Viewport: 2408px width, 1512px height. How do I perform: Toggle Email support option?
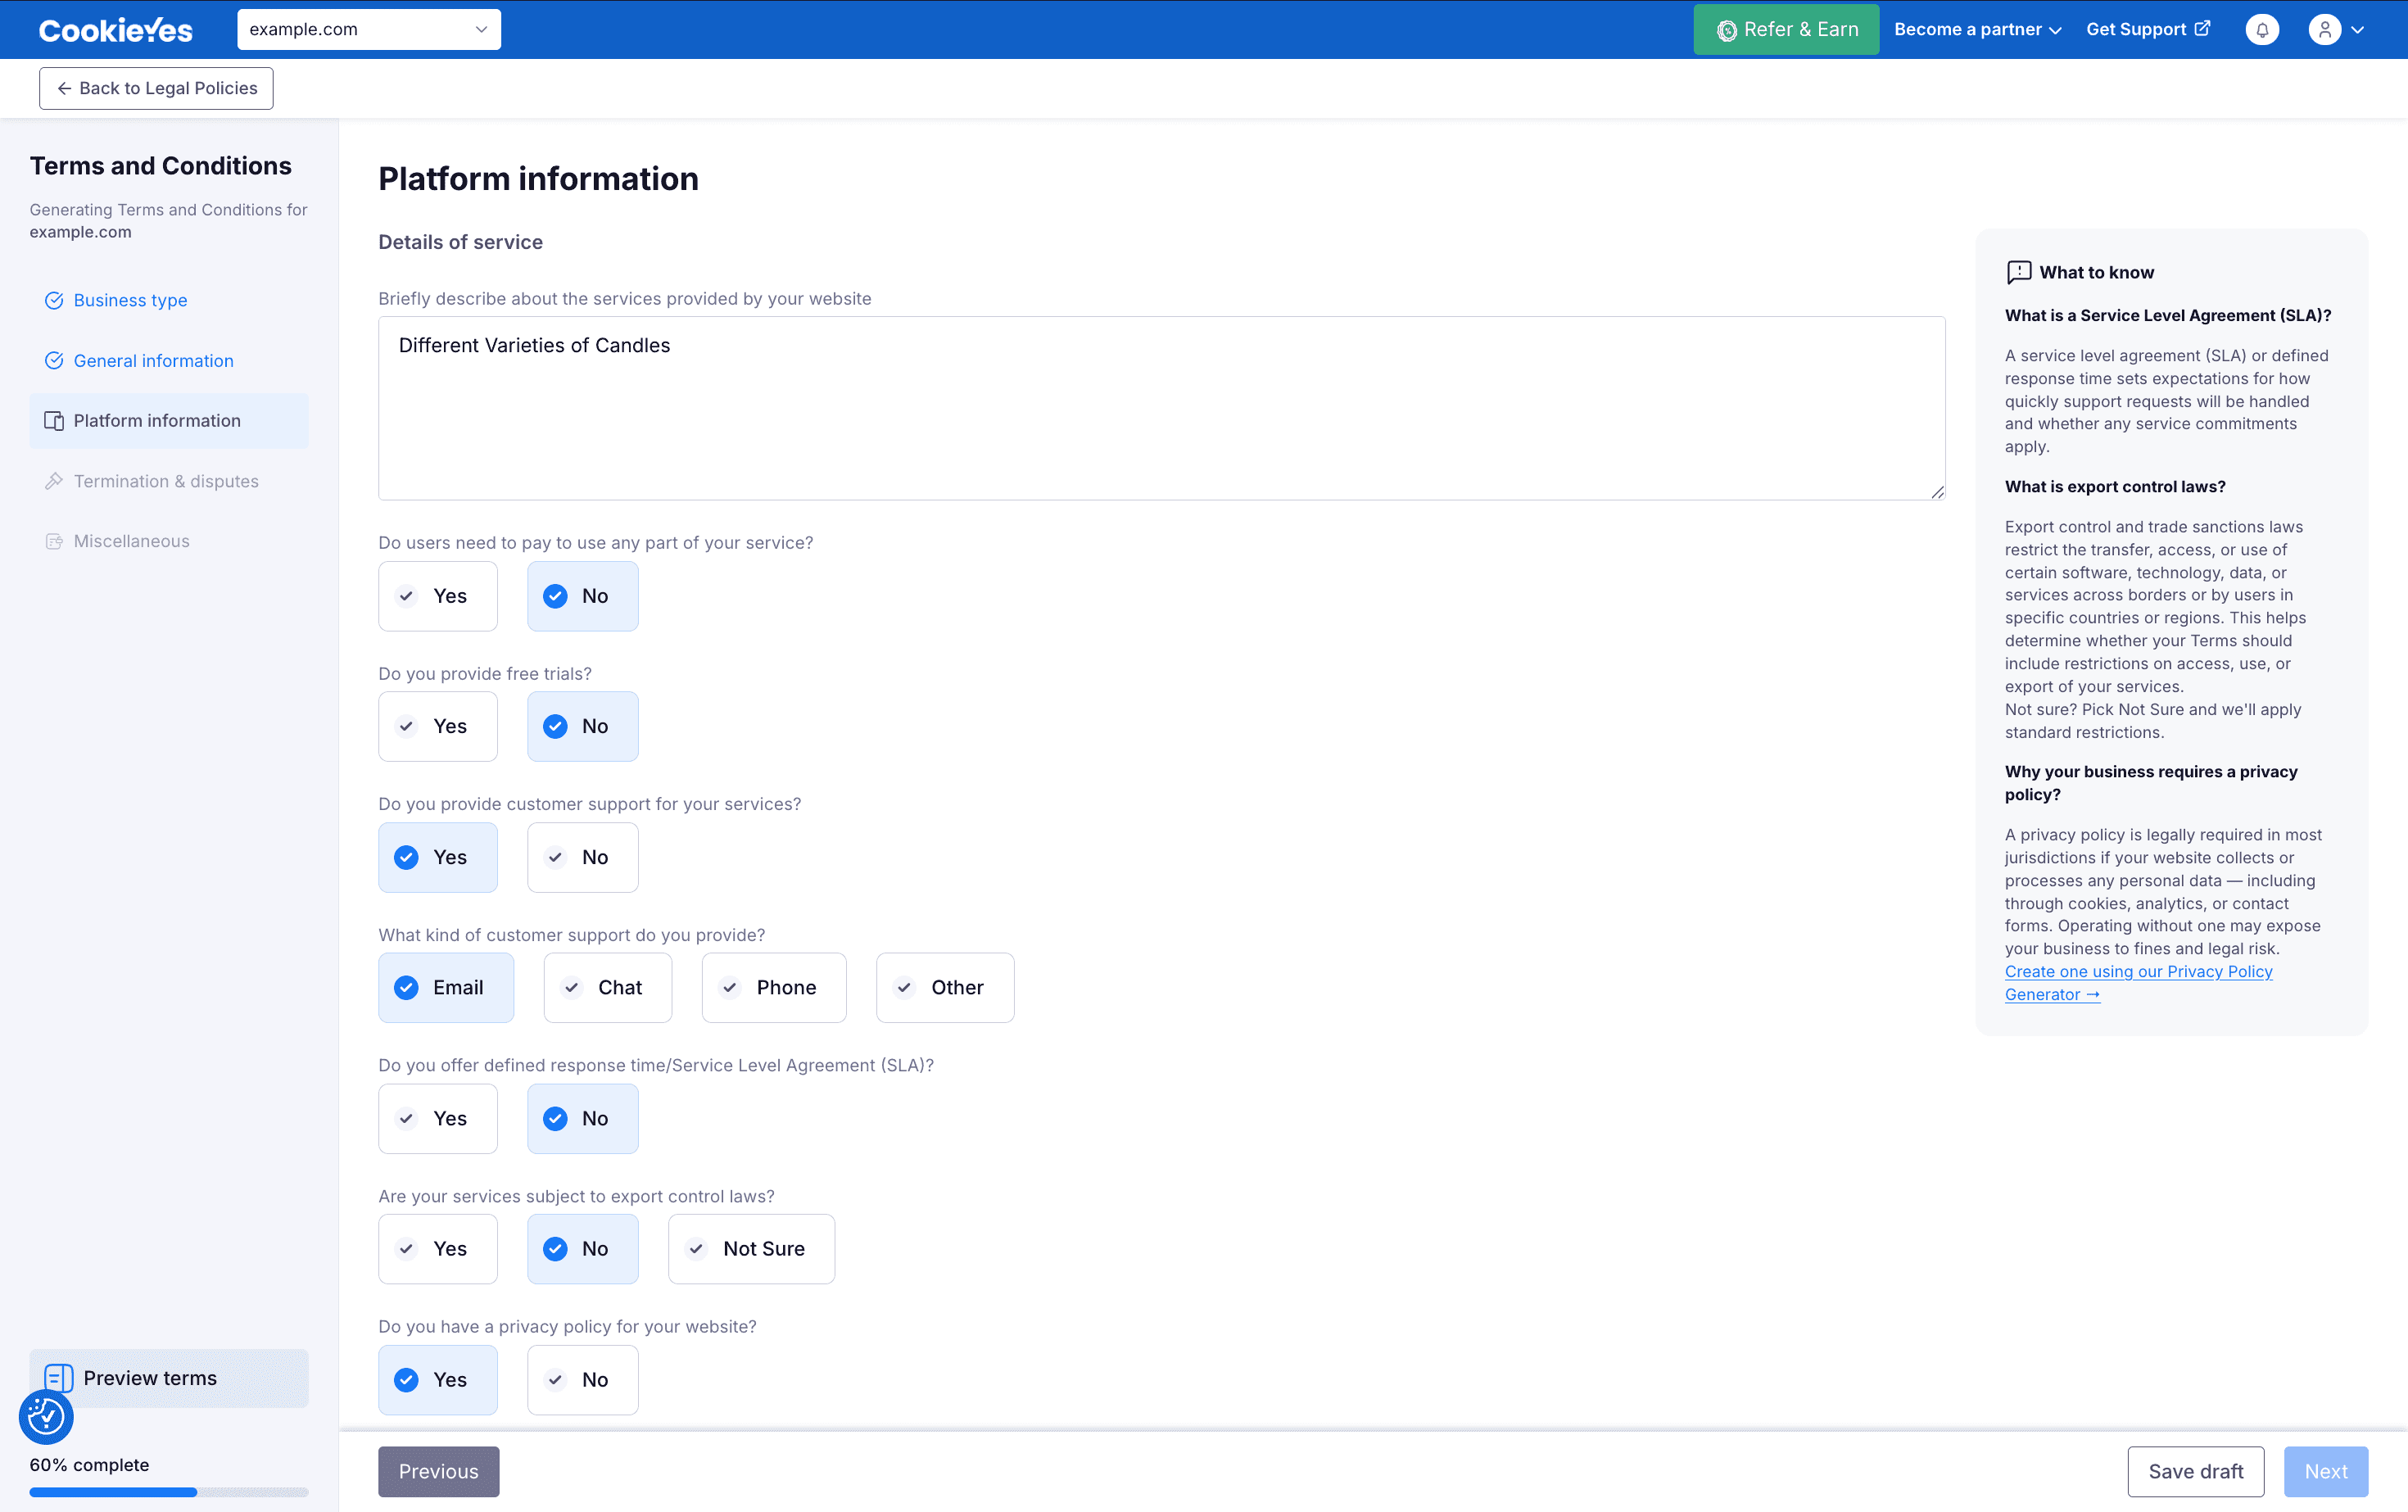(446, 988)
